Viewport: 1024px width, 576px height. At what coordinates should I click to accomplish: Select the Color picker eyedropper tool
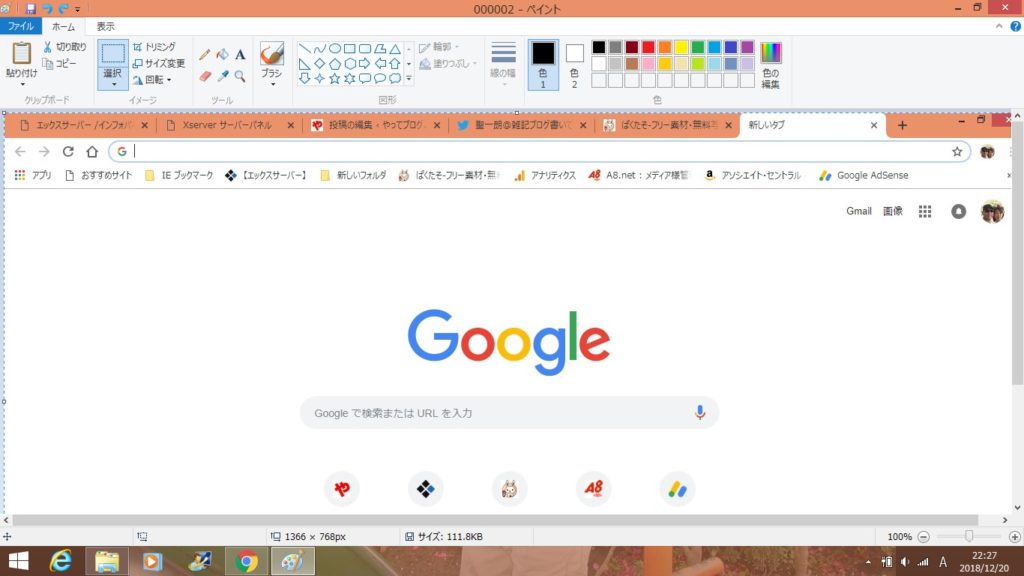[223, 76]
